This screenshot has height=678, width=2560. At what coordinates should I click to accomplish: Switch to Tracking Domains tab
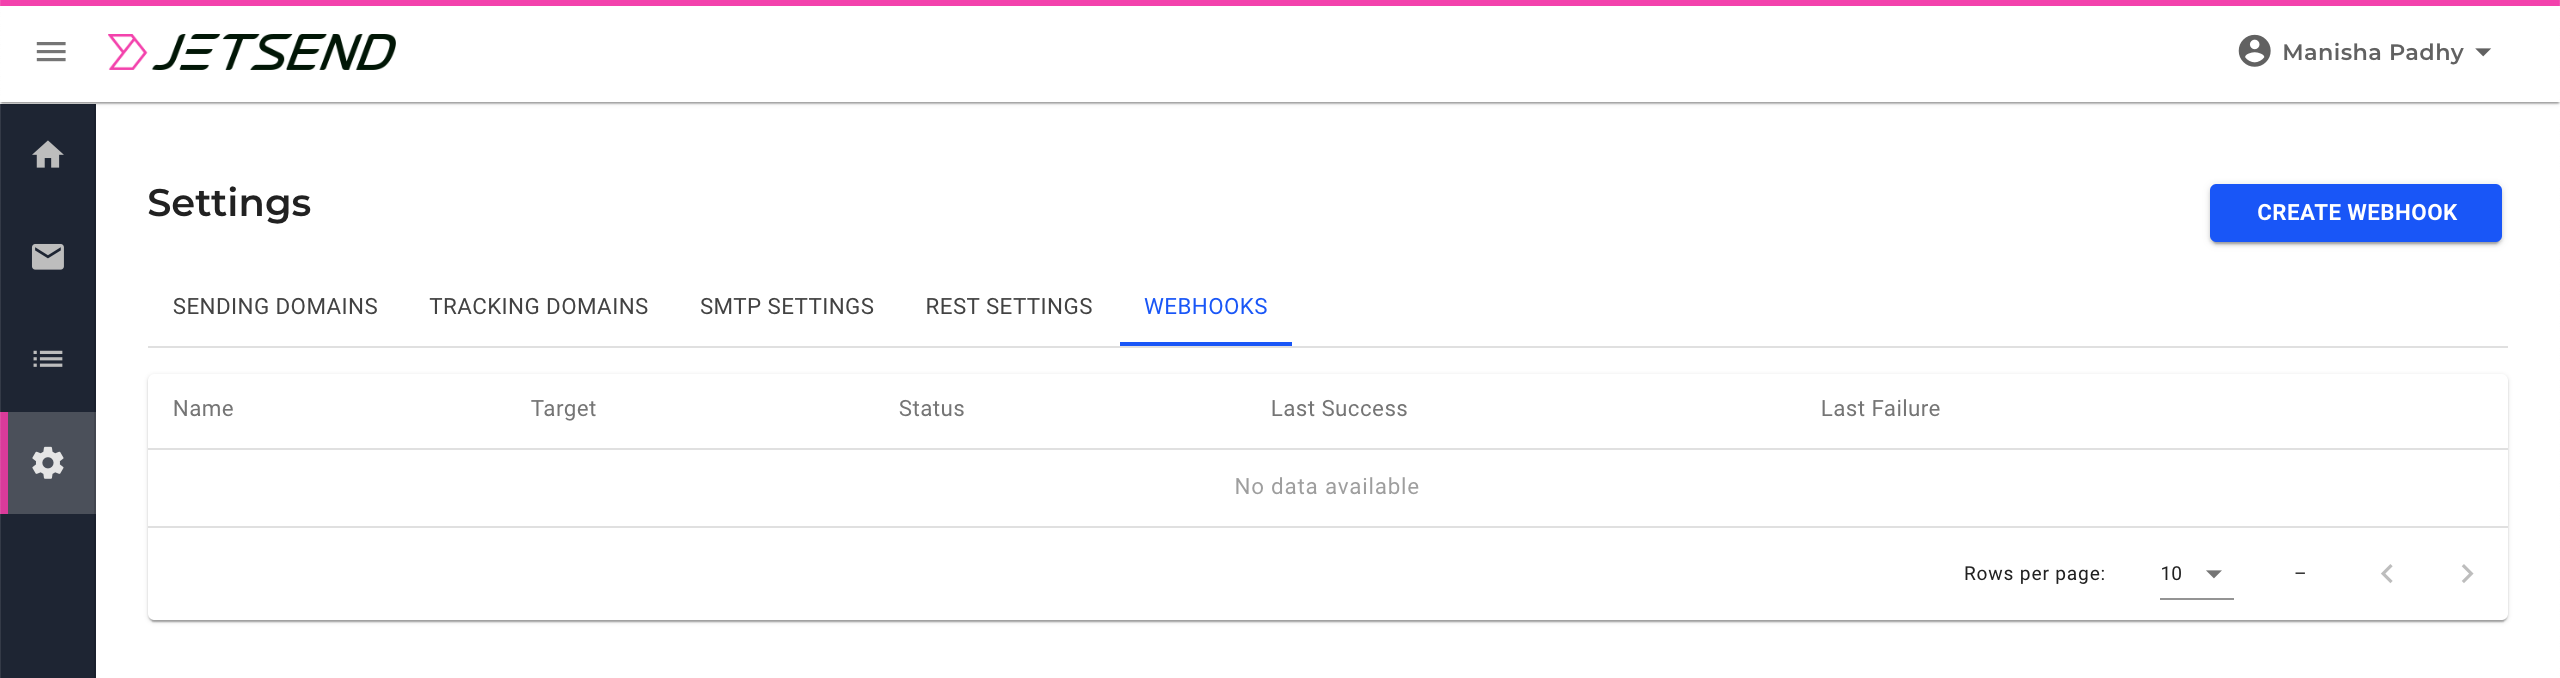point(539,306)
